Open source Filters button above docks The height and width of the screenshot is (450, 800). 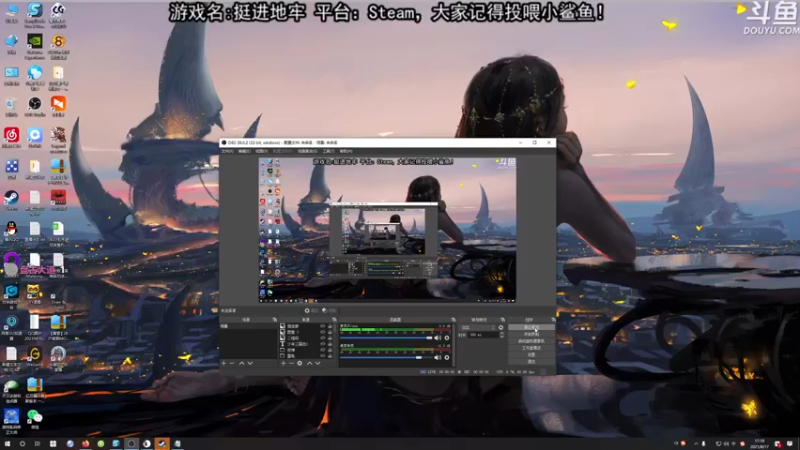(329, 310)
